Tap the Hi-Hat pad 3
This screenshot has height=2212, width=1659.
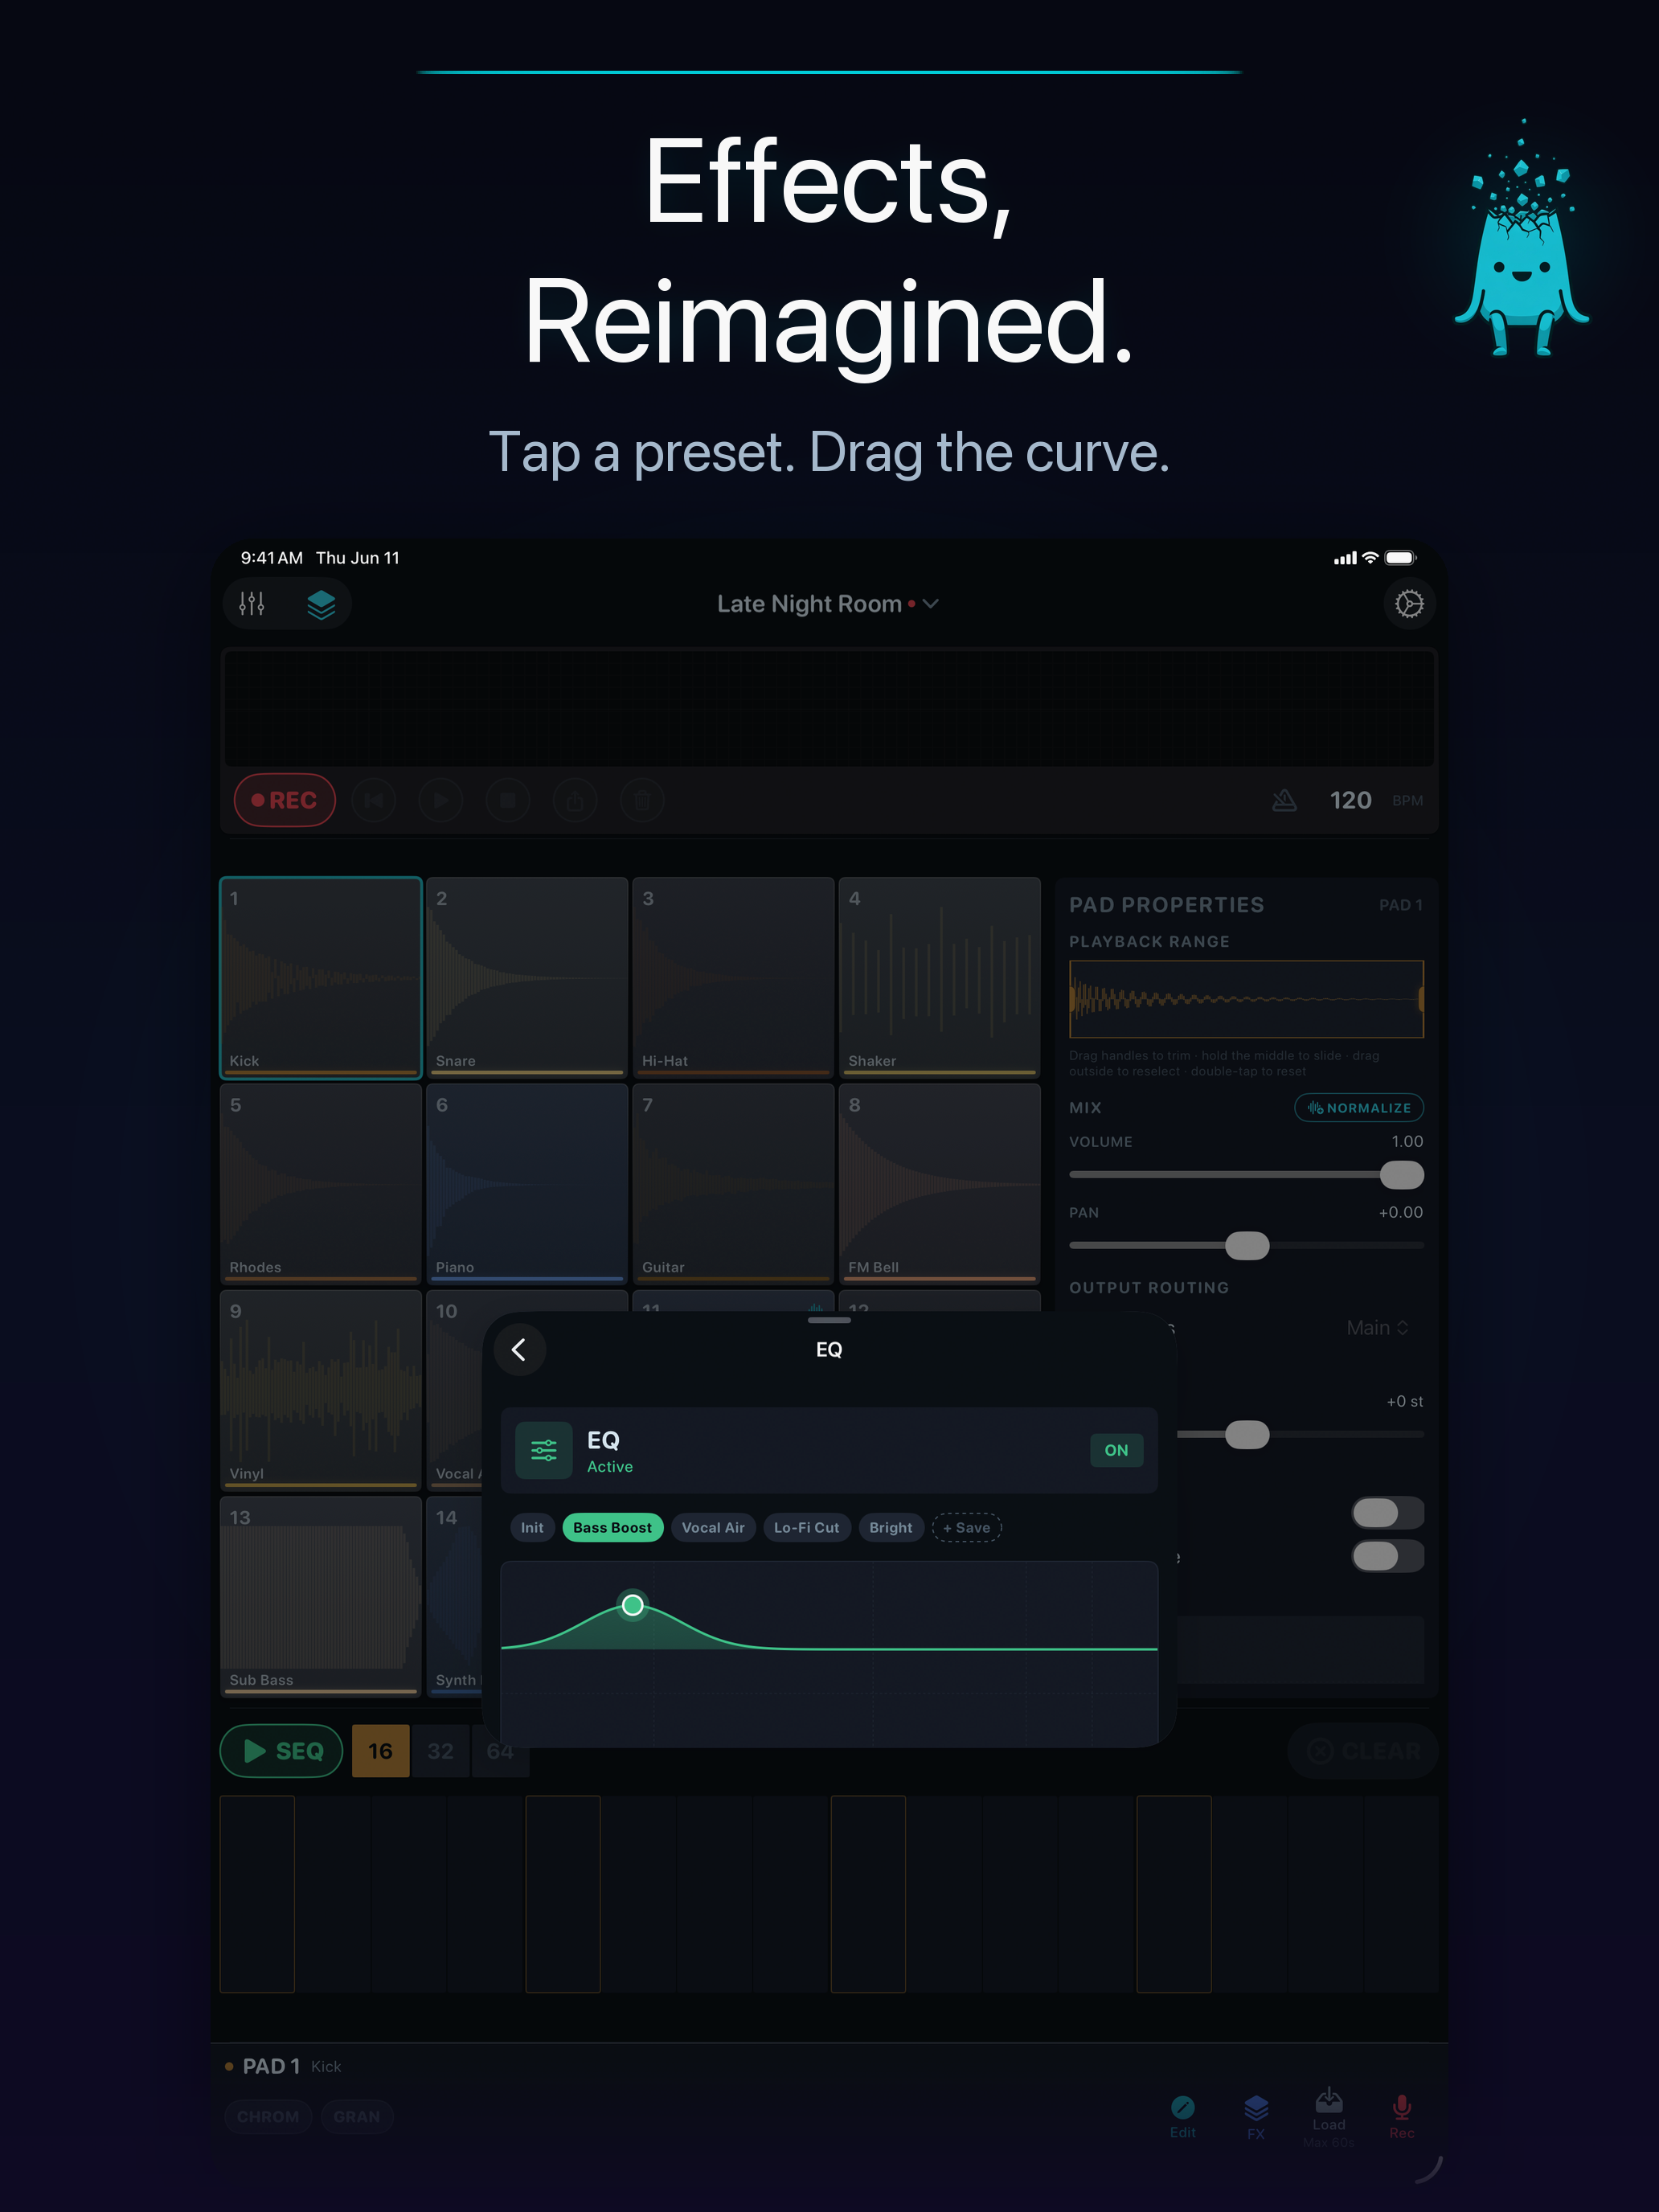(x=733, y=978)
